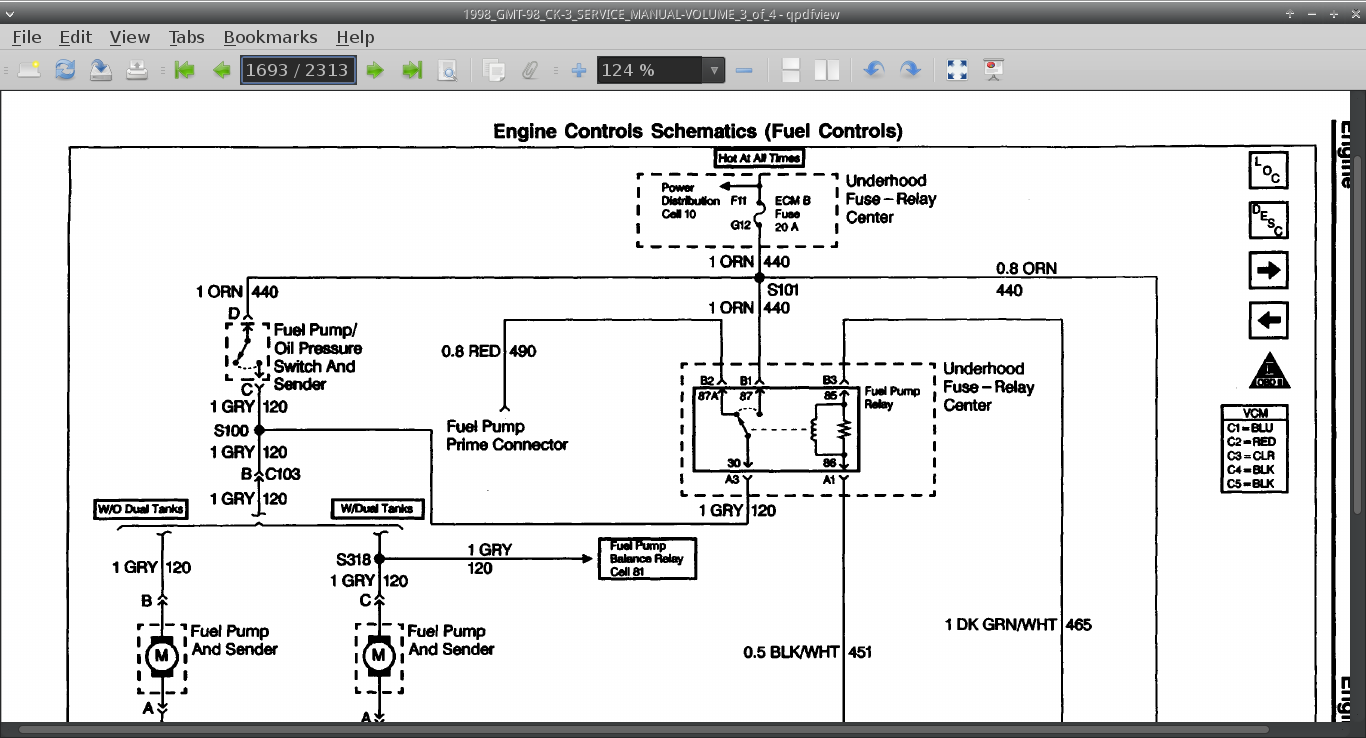Click the 0.5 BLK/WHT 451 wire label

(808, 652)
